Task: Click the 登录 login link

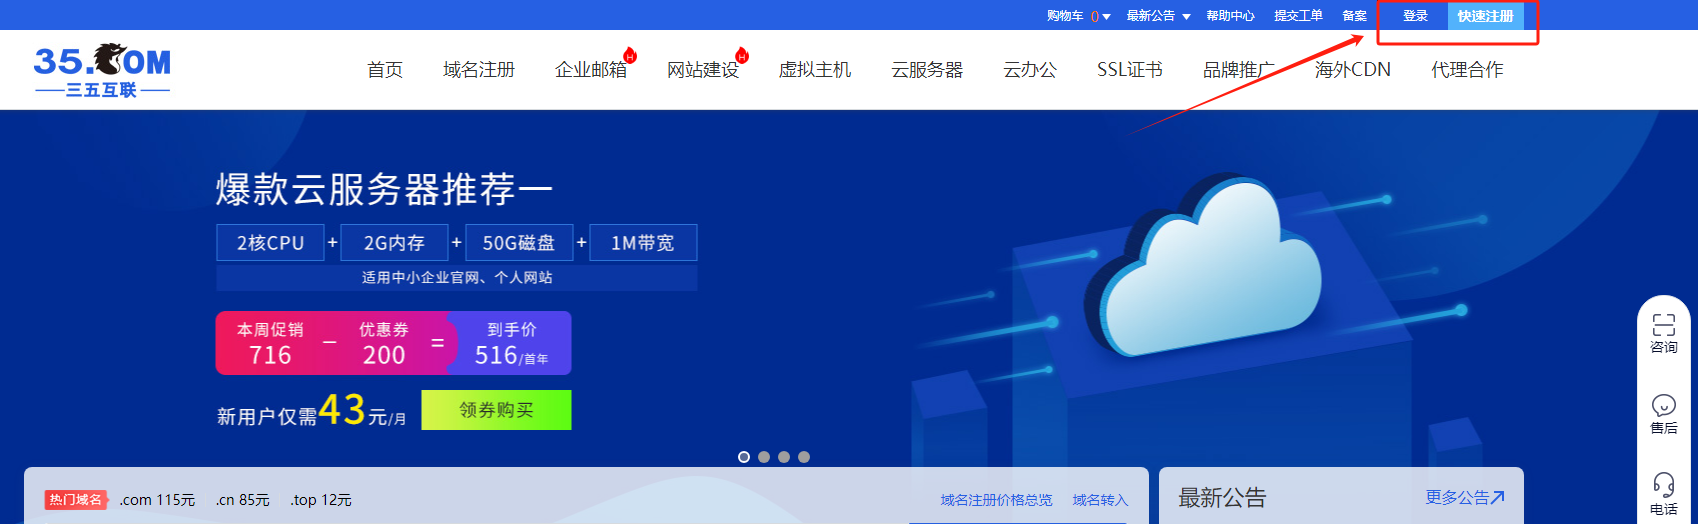Action: (x=1415, y=16)
